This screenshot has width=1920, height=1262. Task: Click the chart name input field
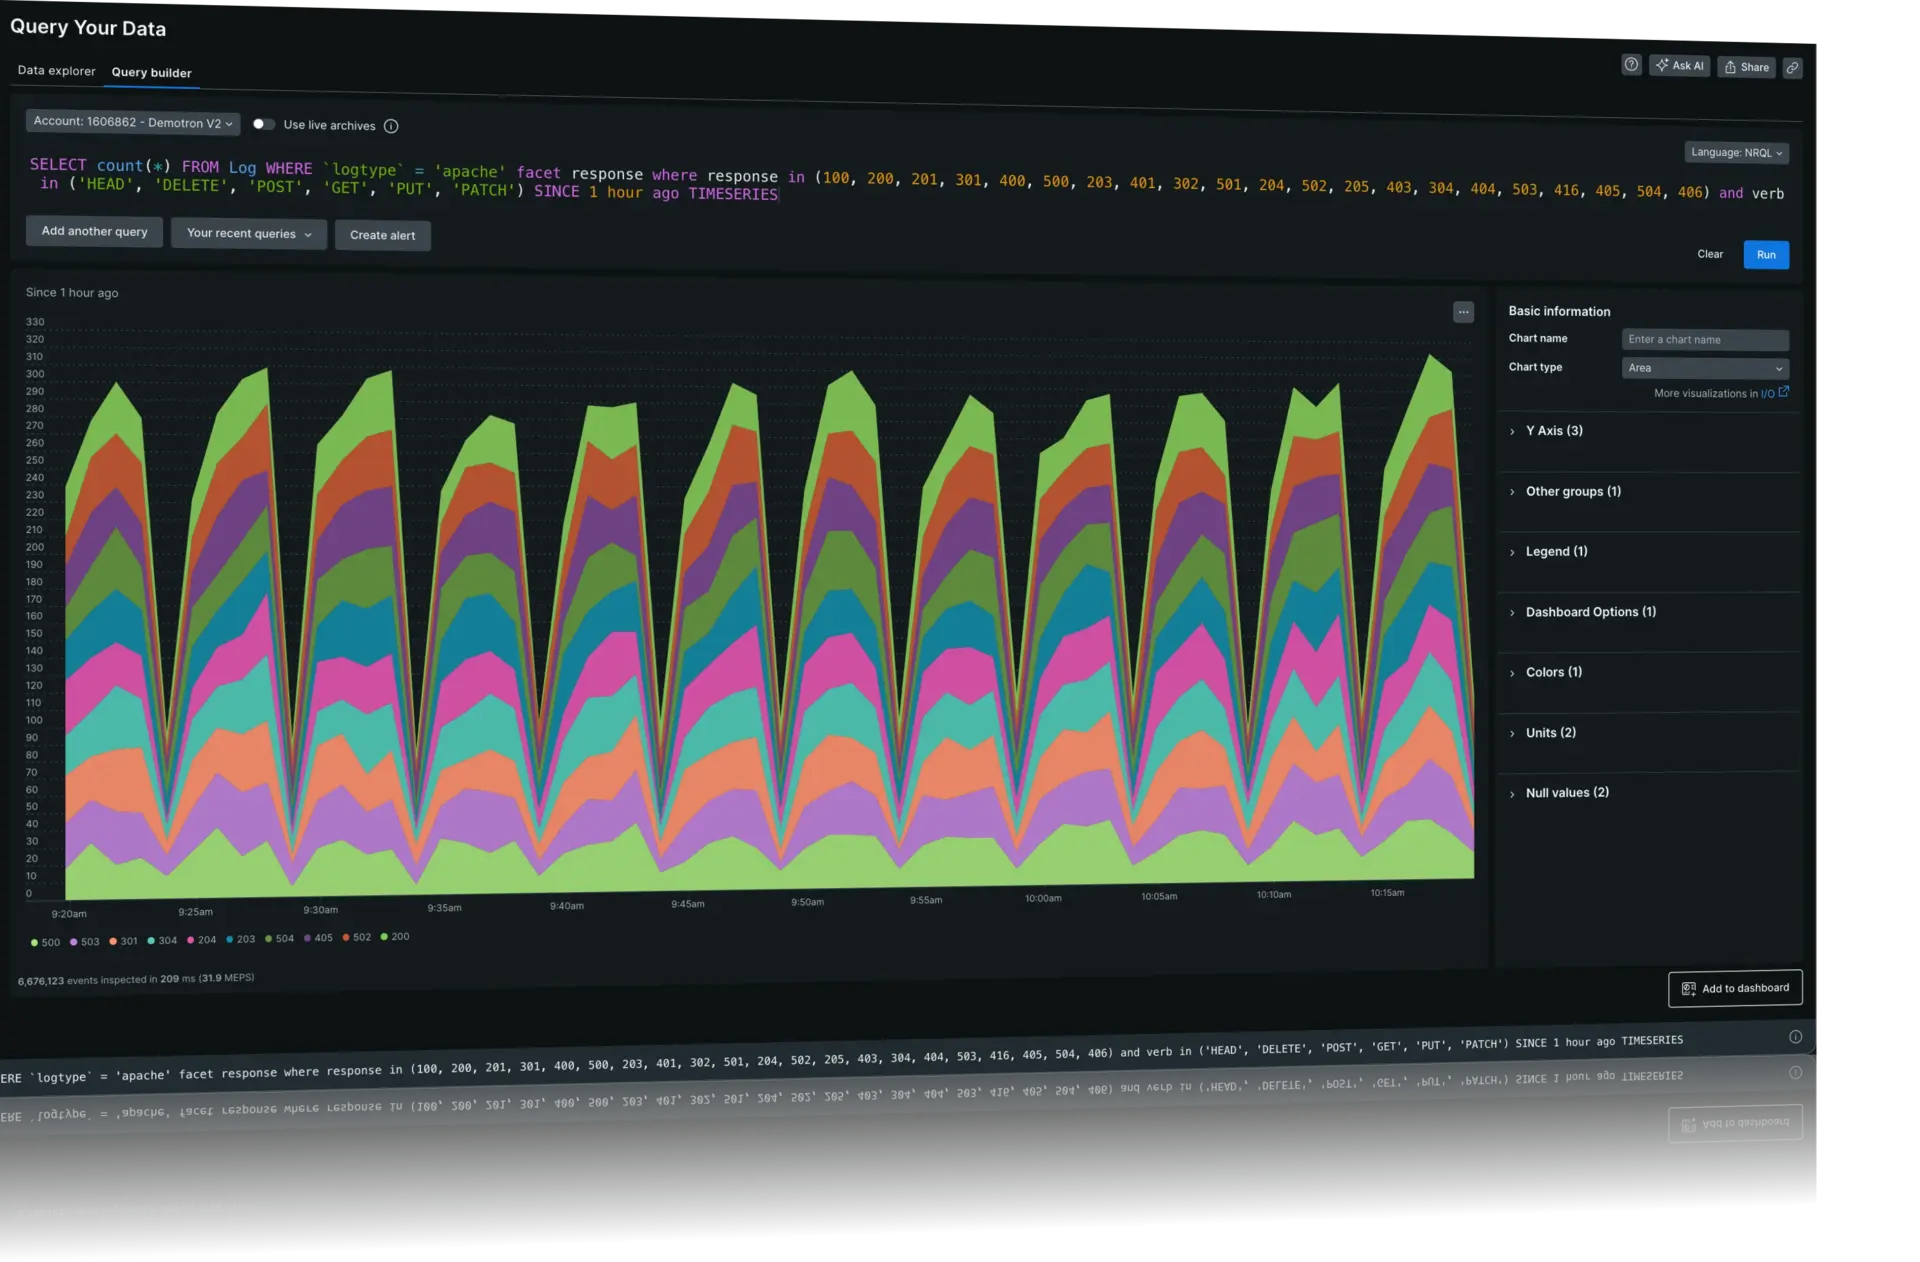click(x=1704, y=338)
